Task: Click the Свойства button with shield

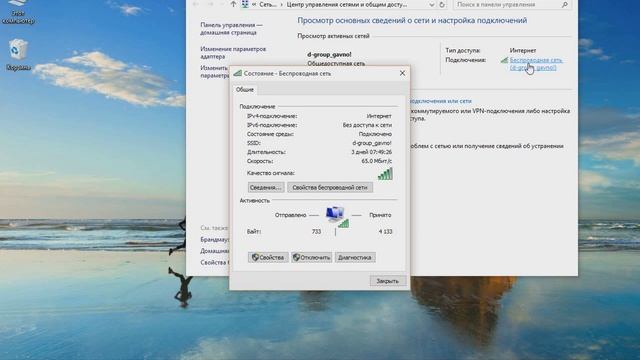Action: coord(268,258)
